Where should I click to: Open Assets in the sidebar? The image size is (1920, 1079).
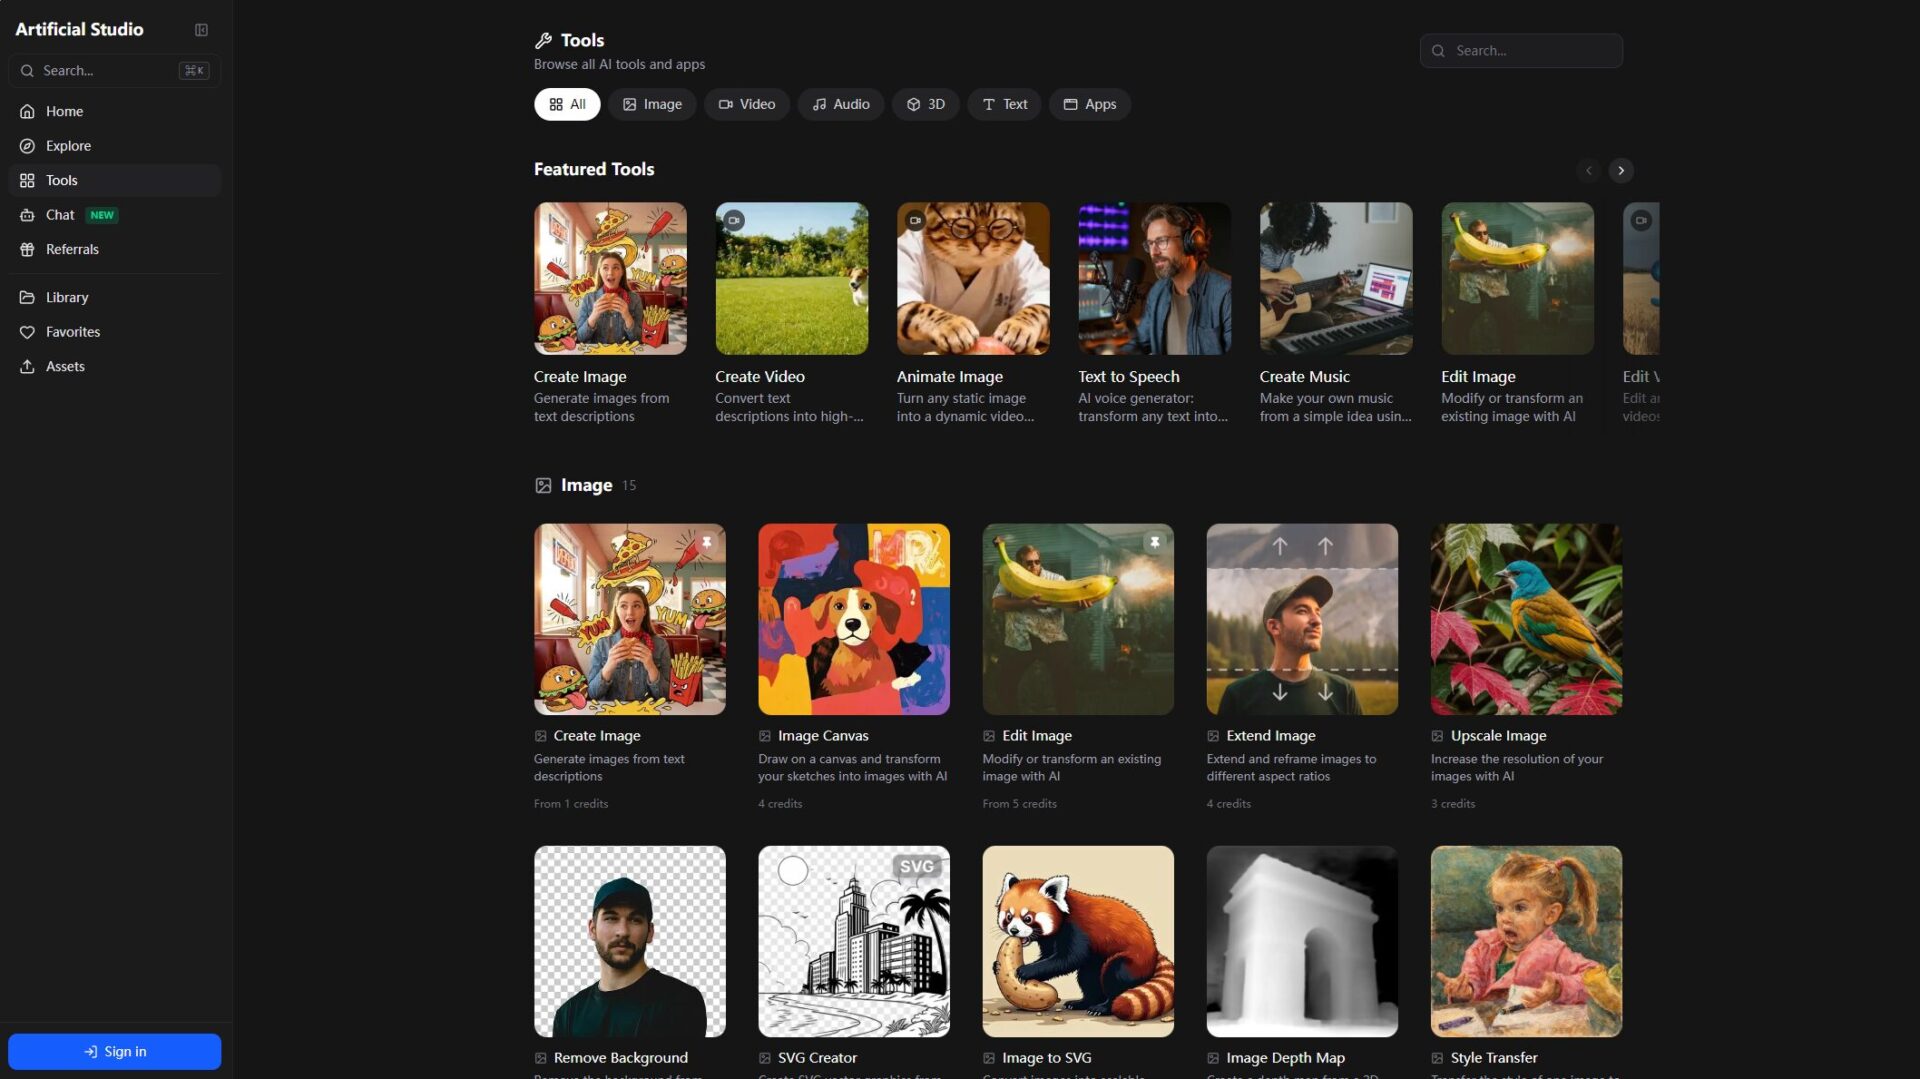pyautogui.click(x=65, y=366)
